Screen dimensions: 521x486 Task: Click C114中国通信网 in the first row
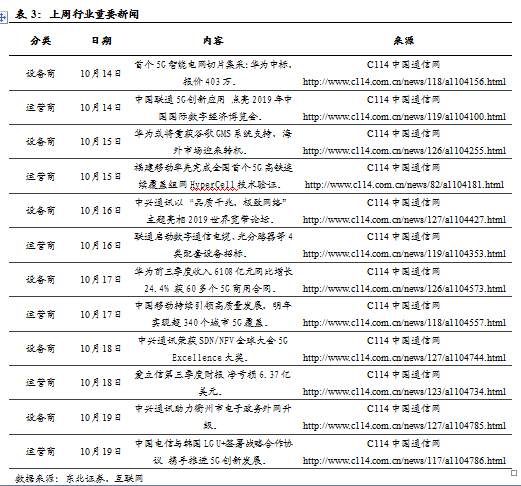point(404,64)
